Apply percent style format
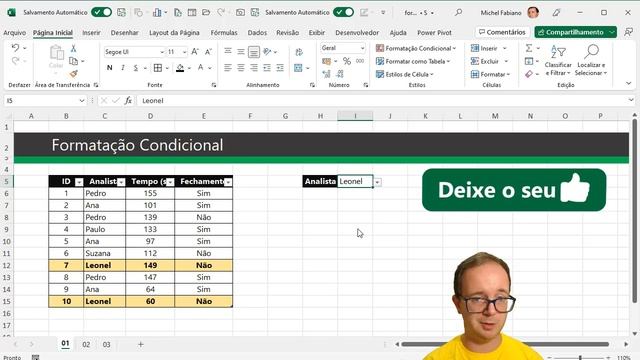 [x=347, y=61]
